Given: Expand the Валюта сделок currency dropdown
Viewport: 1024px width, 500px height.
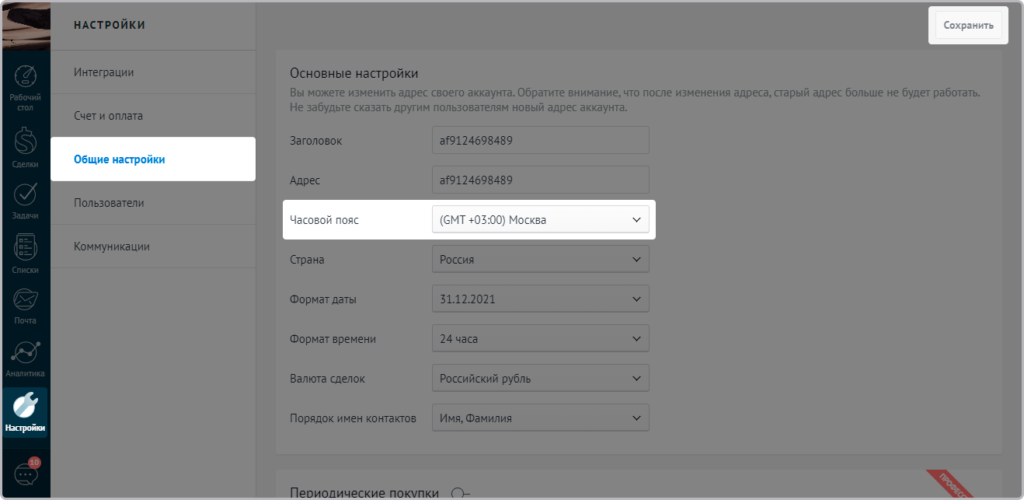Looking at the screenshot, I should tap(540, 378).
